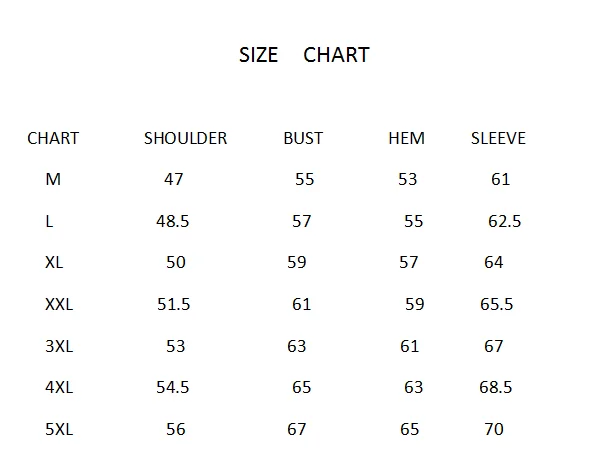Select the M size row label
Viewport: 609px width, 457px height.
53,179
